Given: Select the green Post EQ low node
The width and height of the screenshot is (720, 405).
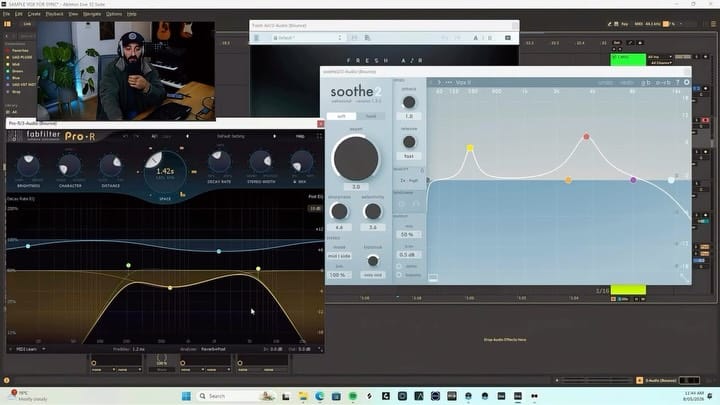Looking at the screenshot, I should [129, 265].
